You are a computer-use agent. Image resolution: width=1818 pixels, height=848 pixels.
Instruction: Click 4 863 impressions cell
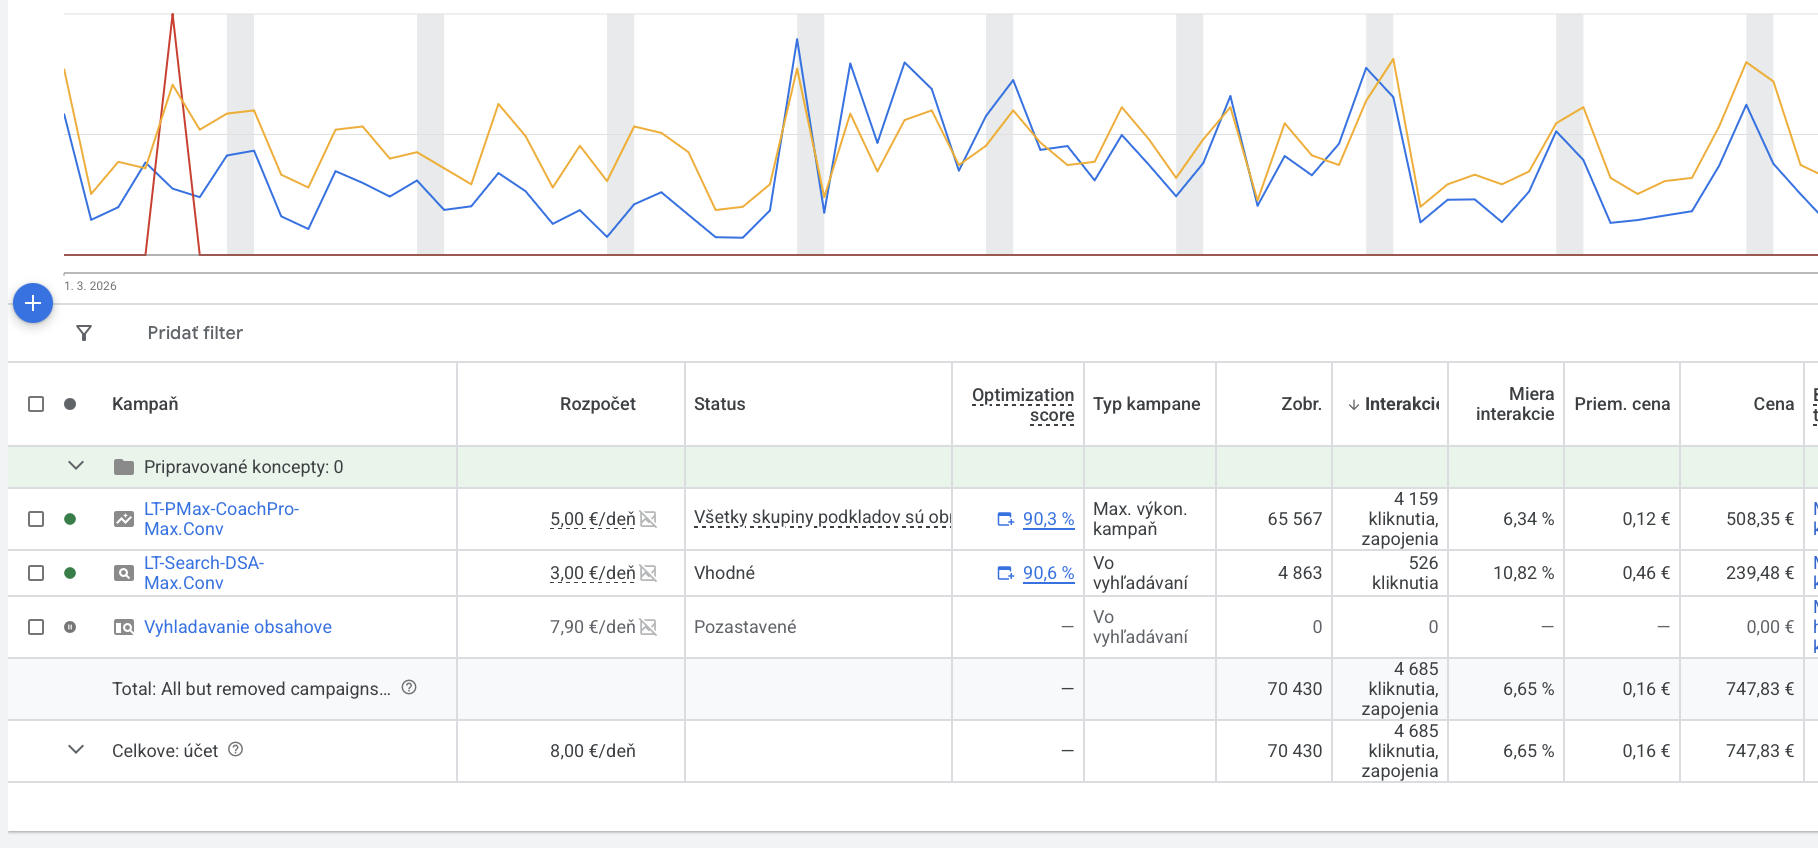tap(1300, 573)
